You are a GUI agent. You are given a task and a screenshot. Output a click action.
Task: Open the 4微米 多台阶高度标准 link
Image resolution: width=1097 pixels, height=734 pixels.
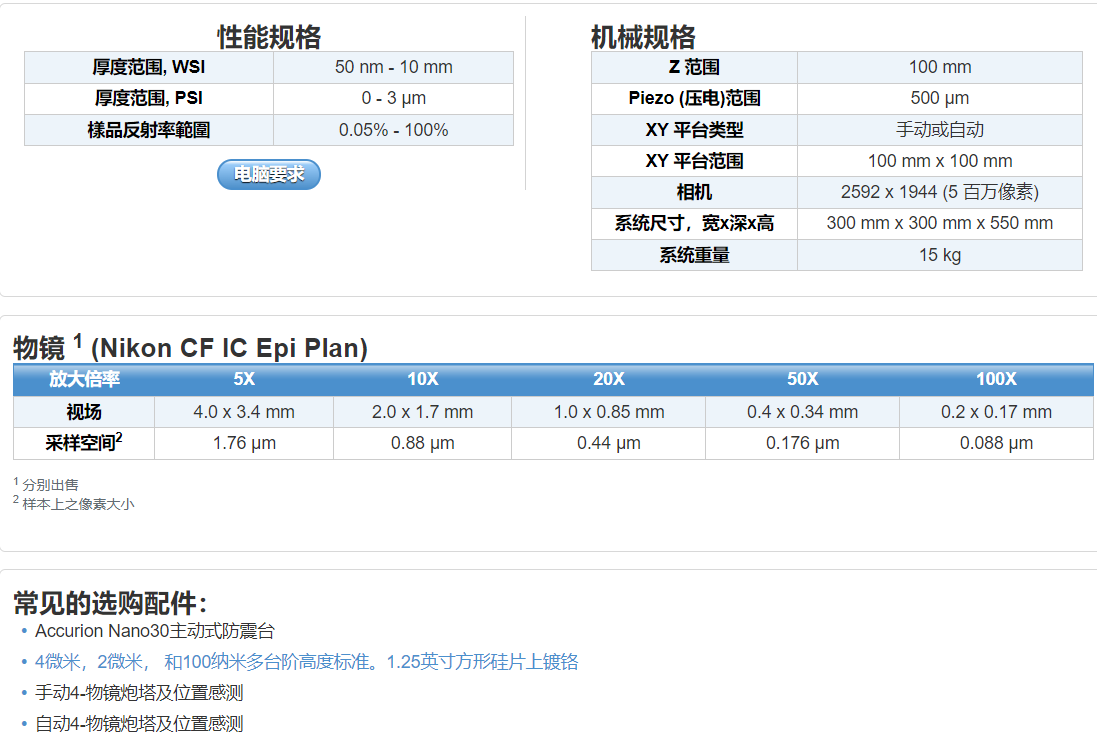tap(306, 661)
